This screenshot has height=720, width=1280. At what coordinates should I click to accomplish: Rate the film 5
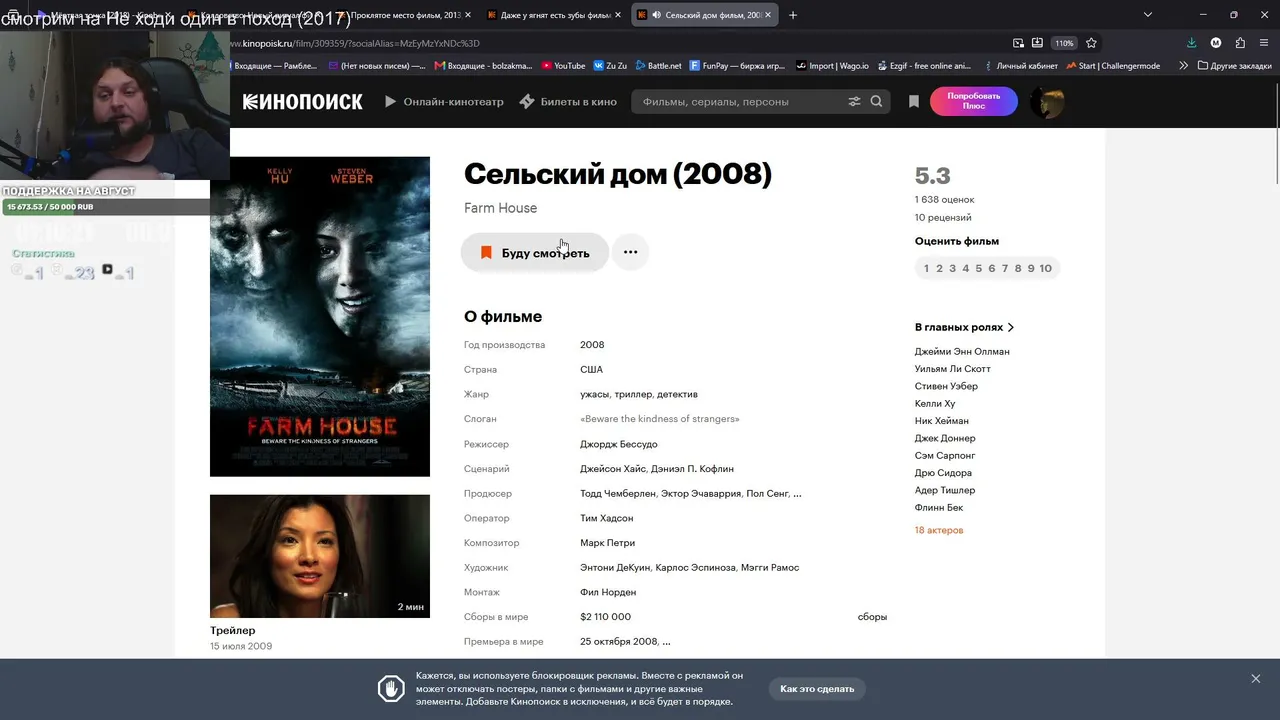click(979, 268)
